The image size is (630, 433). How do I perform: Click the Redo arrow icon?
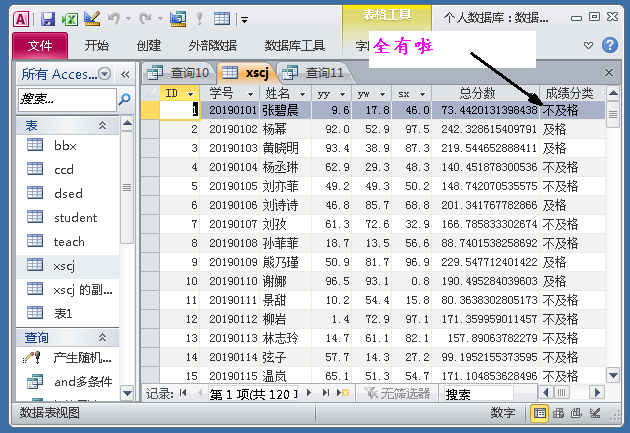tap(145, 18)
